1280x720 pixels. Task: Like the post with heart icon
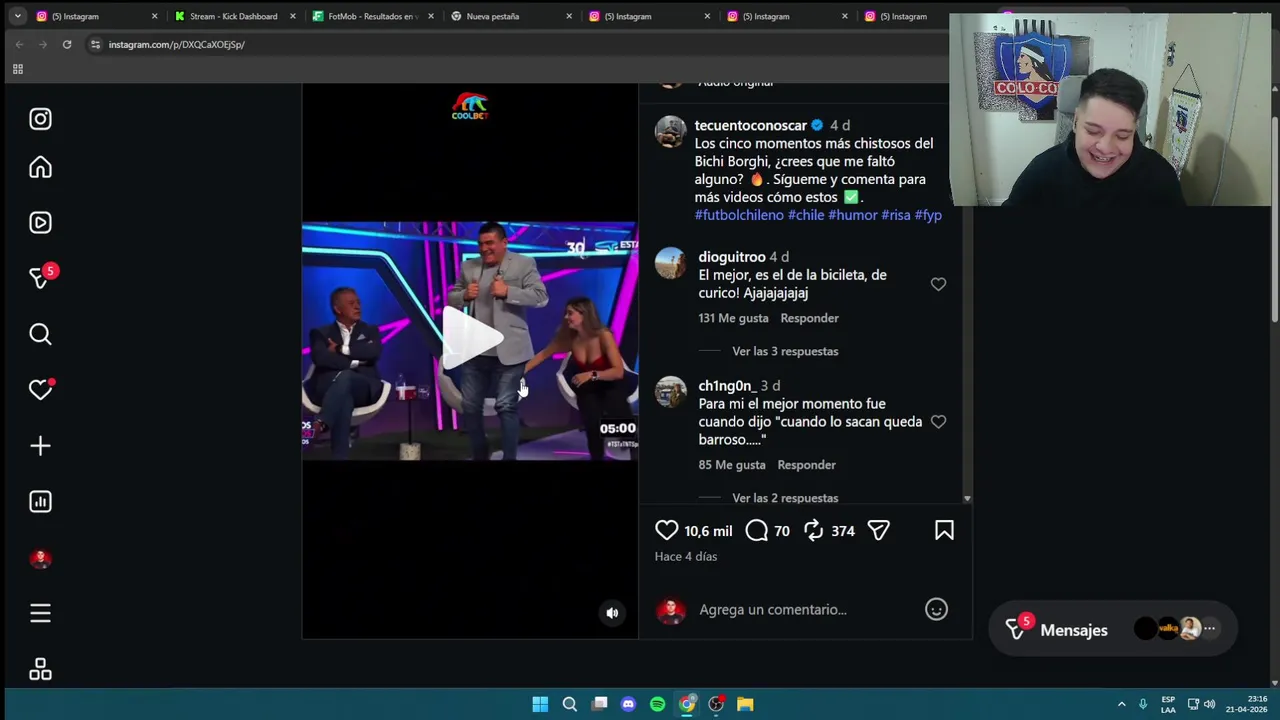(x=666, y=530)
